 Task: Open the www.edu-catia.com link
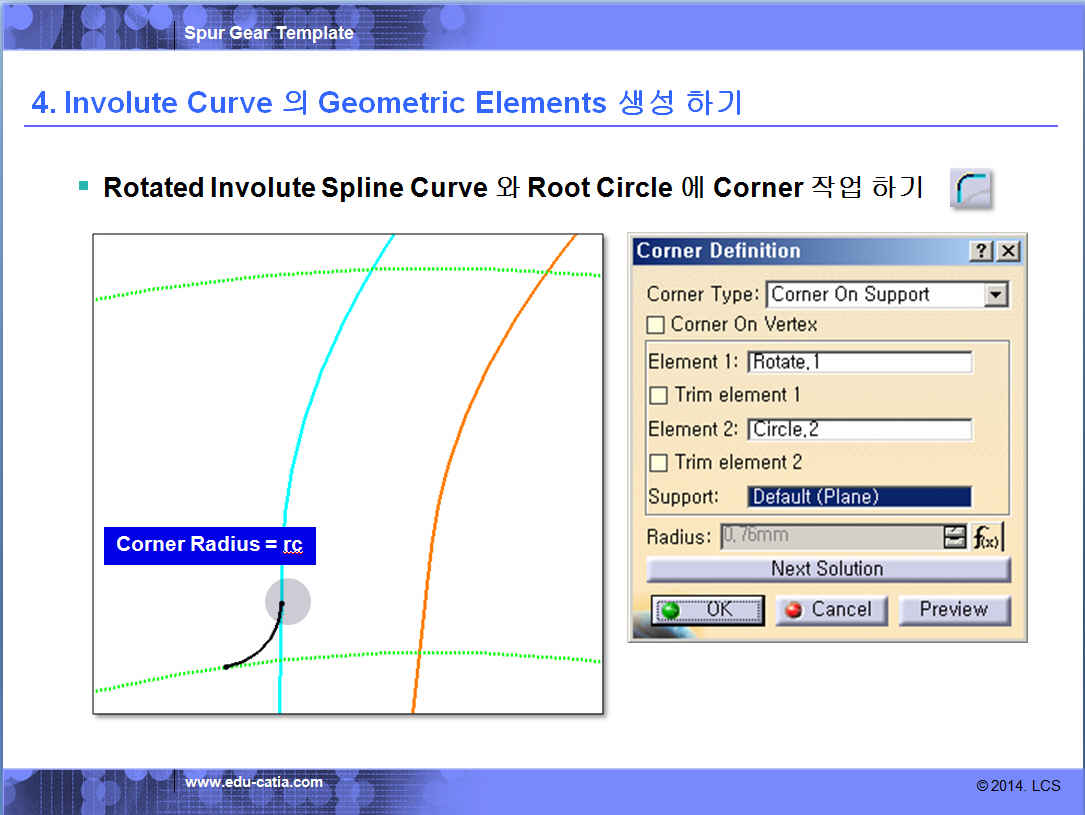254,782
